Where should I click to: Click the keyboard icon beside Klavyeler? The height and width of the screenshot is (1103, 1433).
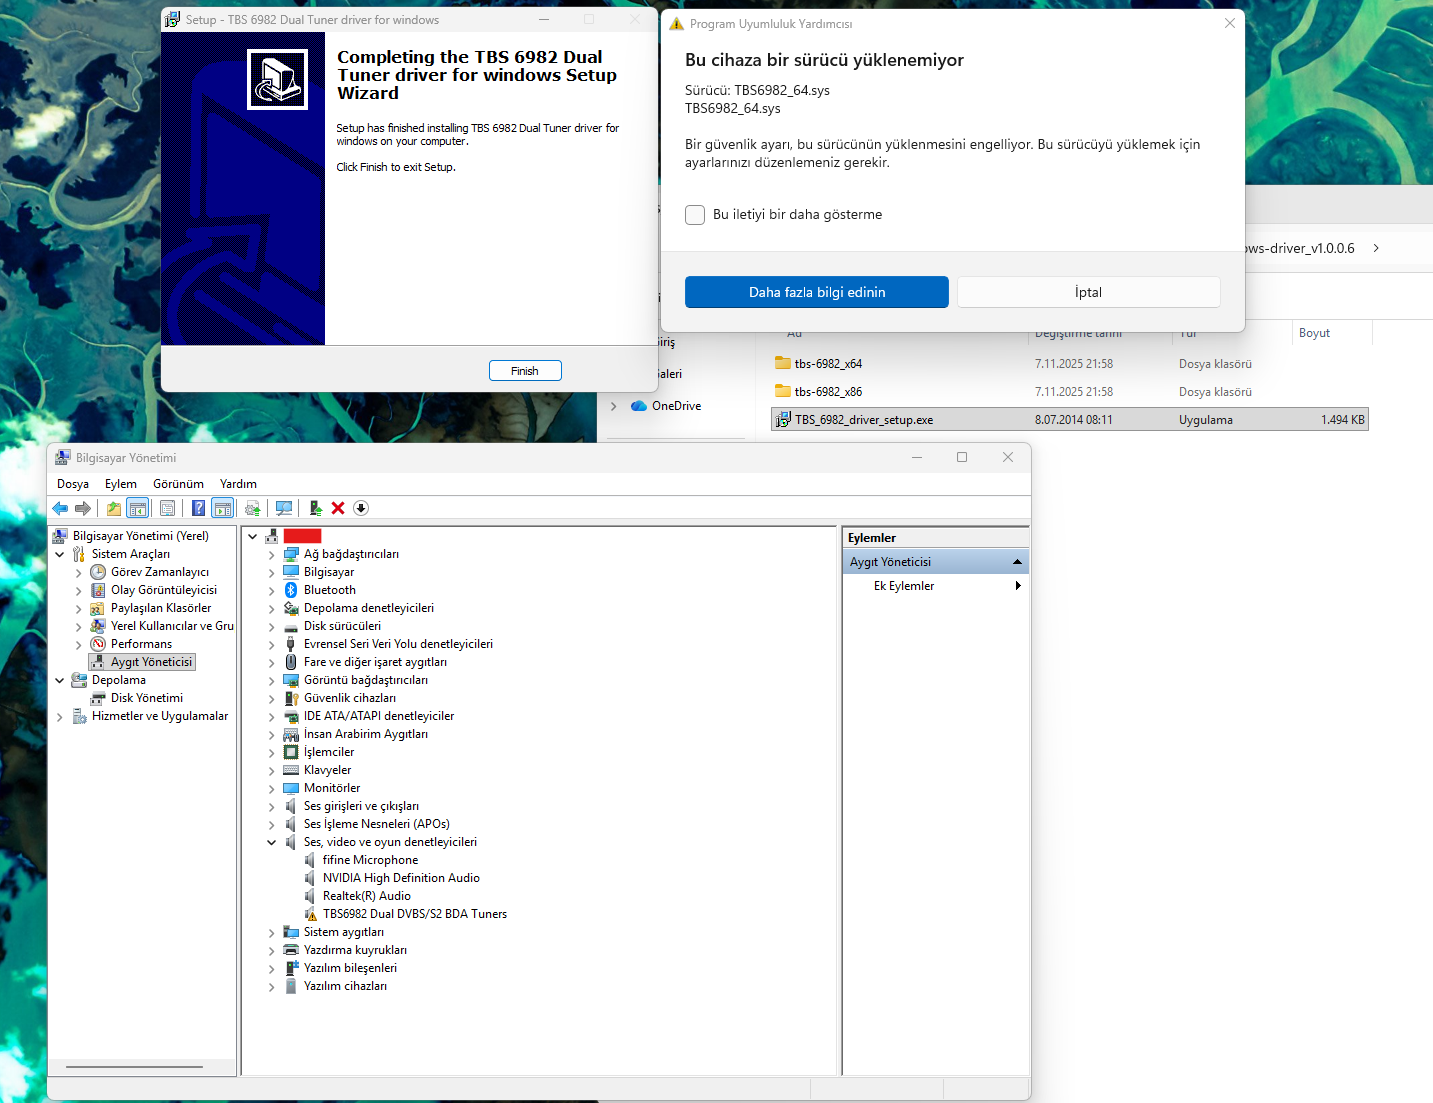pyautogui.click(x=291, y=770)
